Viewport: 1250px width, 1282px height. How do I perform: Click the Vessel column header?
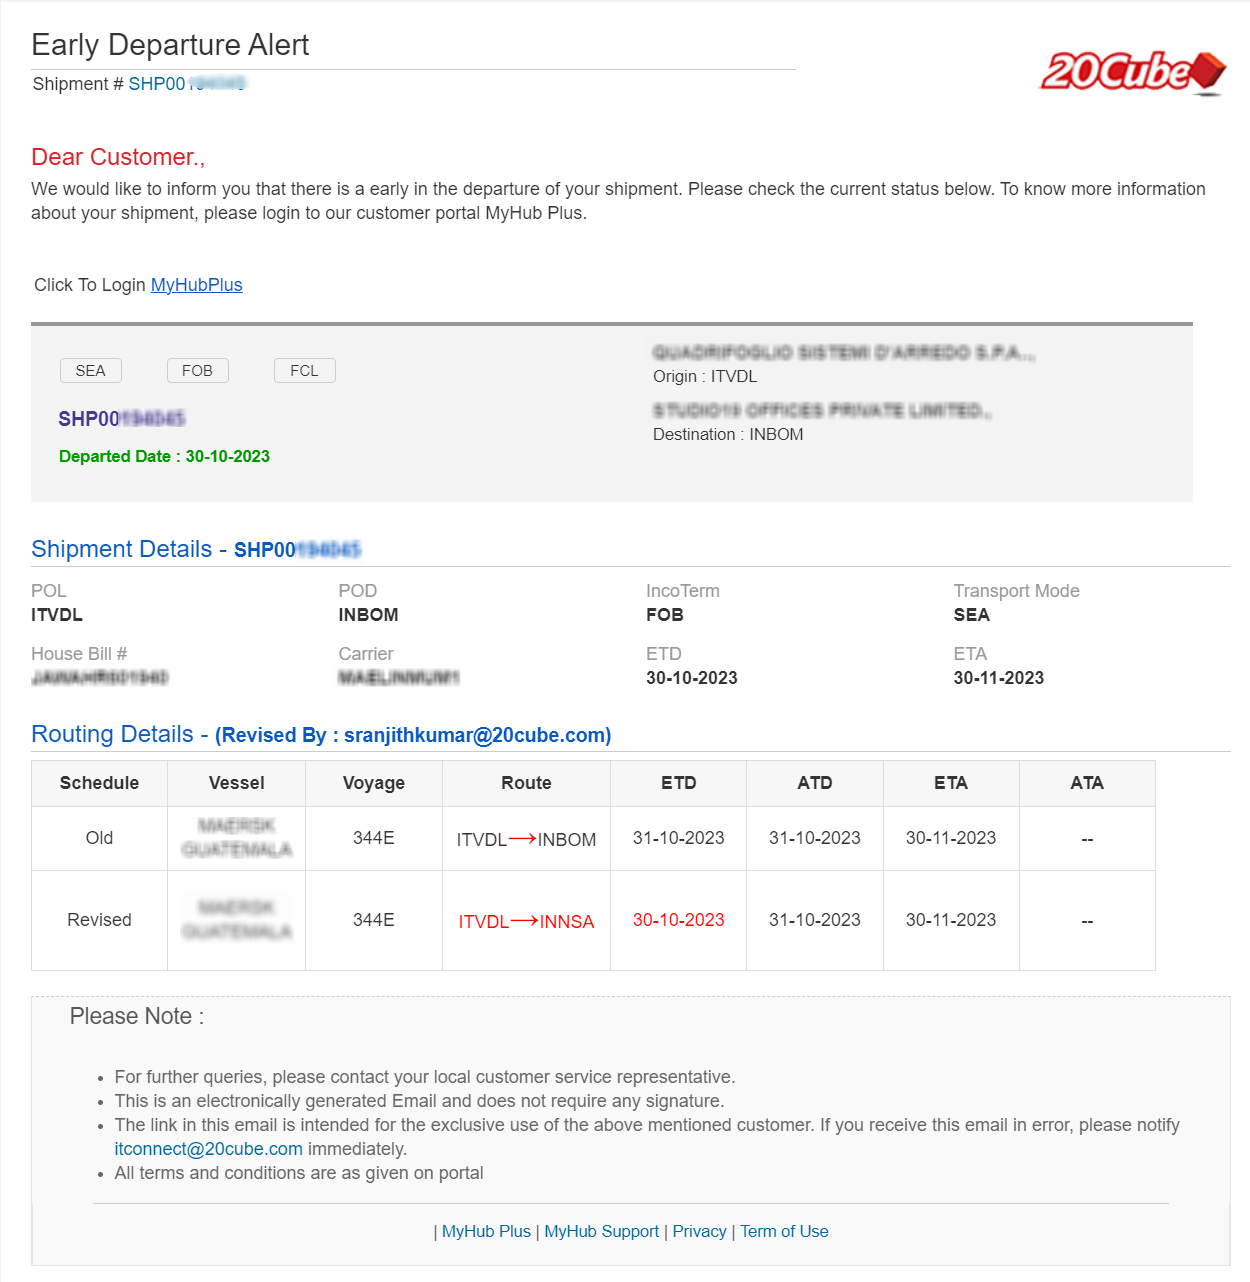click(x=237, y=783)
